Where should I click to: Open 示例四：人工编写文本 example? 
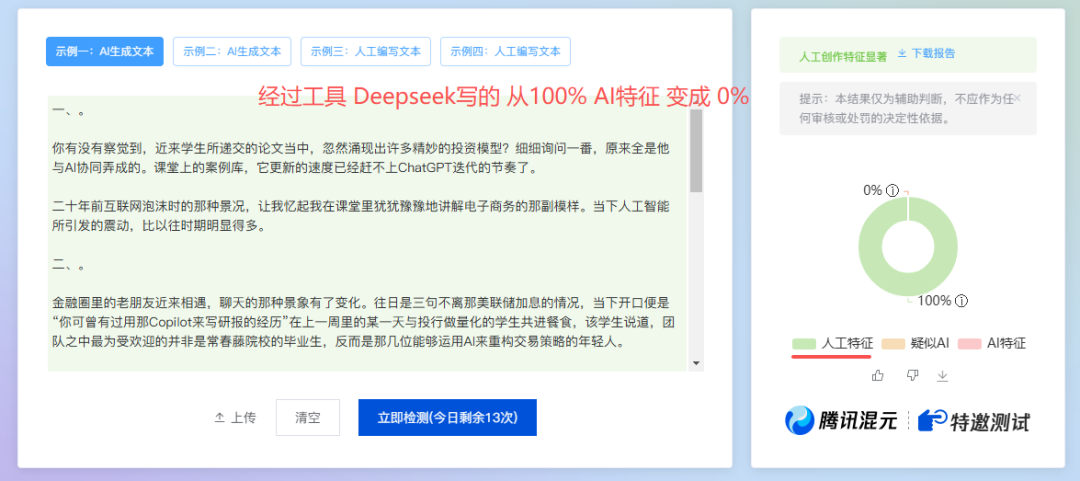coord(505,52)
